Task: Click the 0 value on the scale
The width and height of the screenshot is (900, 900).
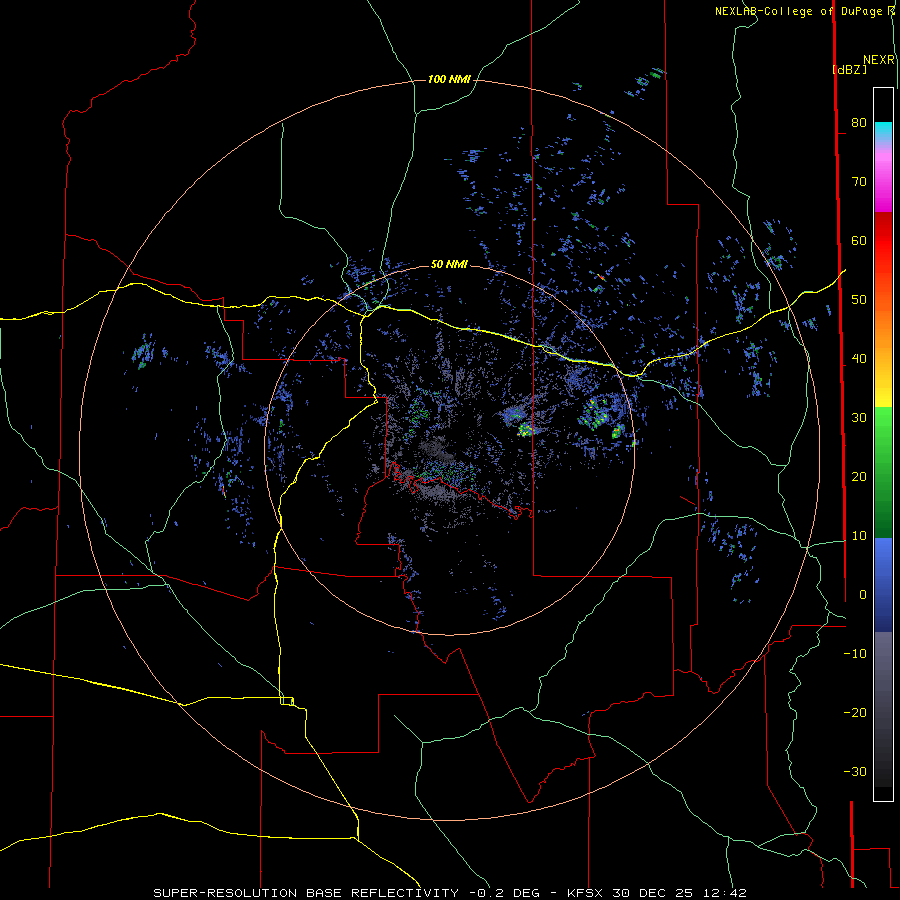Action: coord(863,595)
